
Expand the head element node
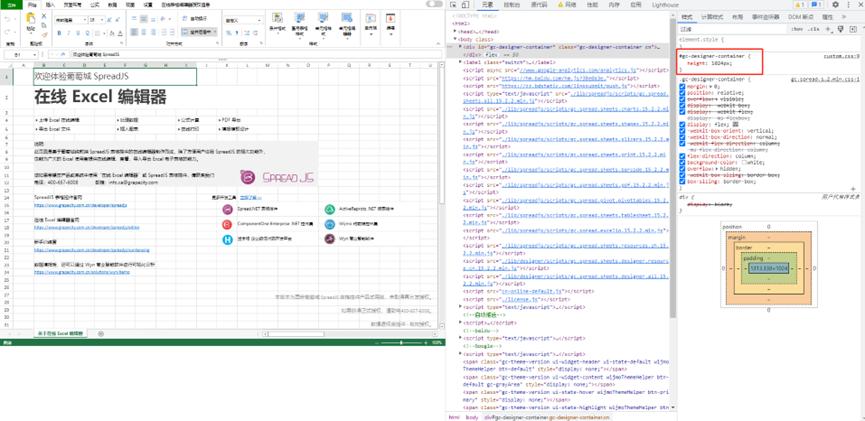(x=454, y=31)
